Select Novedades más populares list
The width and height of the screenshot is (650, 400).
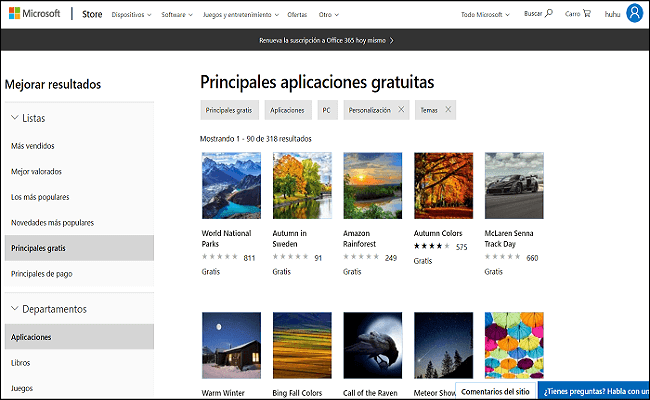[x=52, y=223]
